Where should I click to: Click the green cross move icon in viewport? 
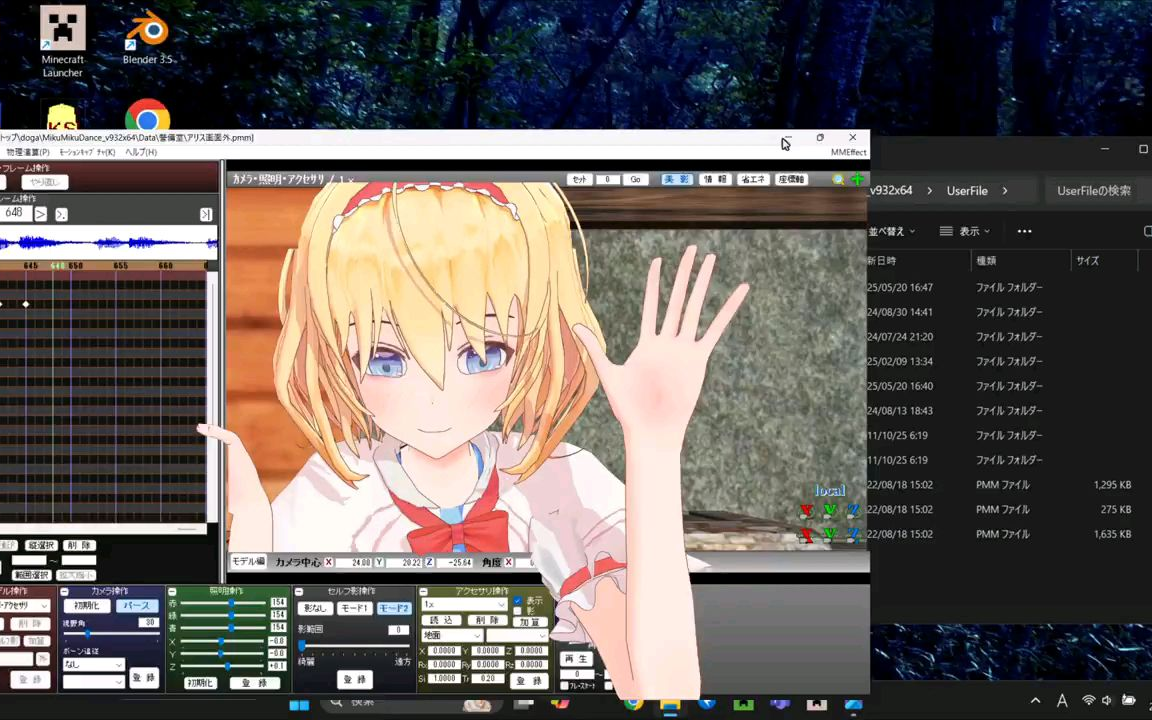coord(857,179)
